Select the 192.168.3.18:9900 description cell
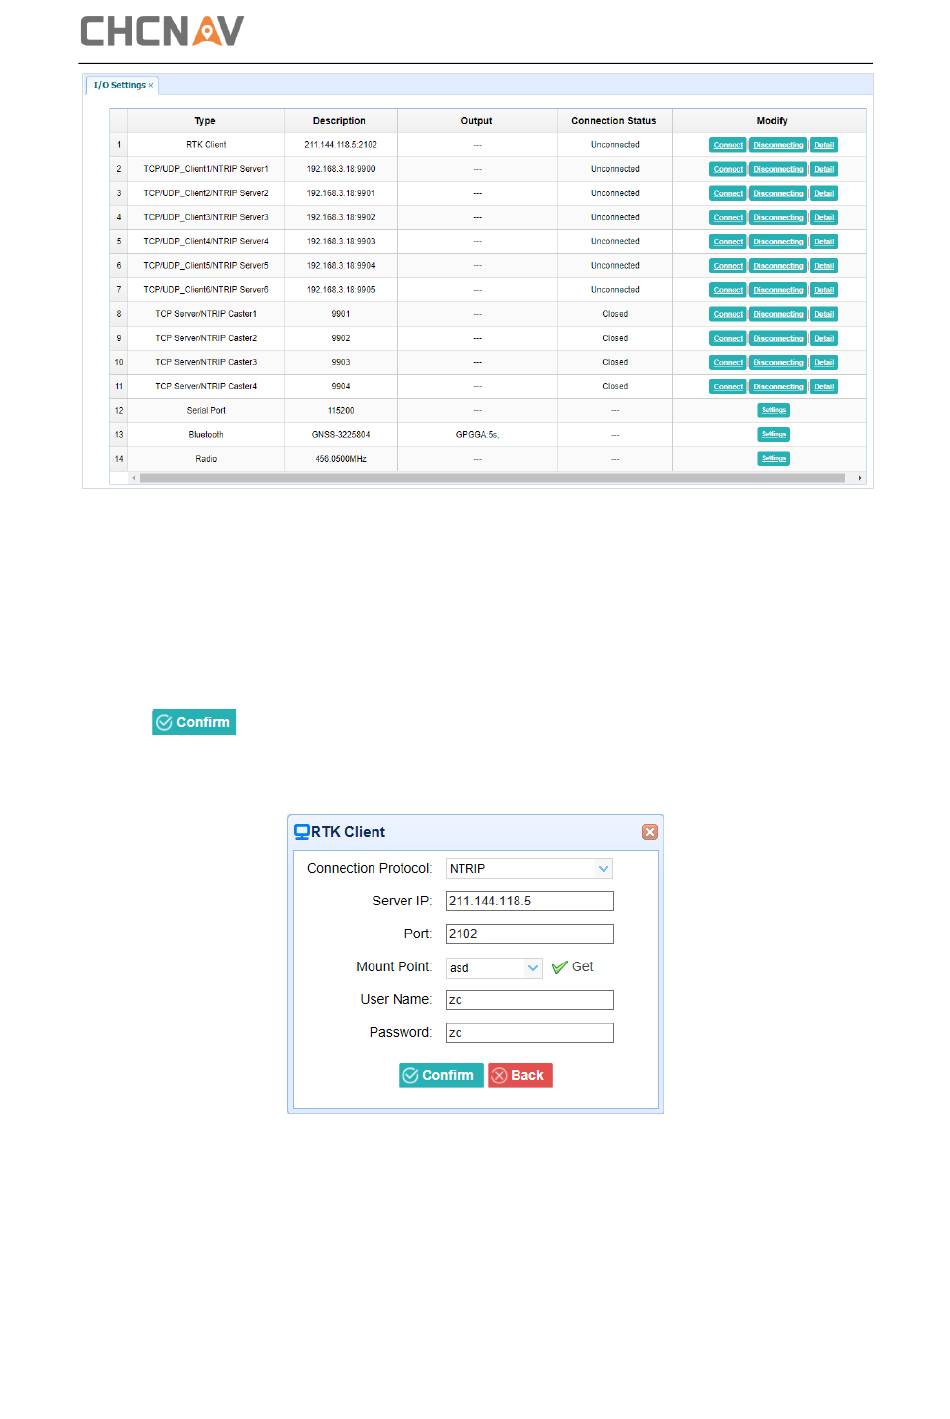 coord(341,169)
